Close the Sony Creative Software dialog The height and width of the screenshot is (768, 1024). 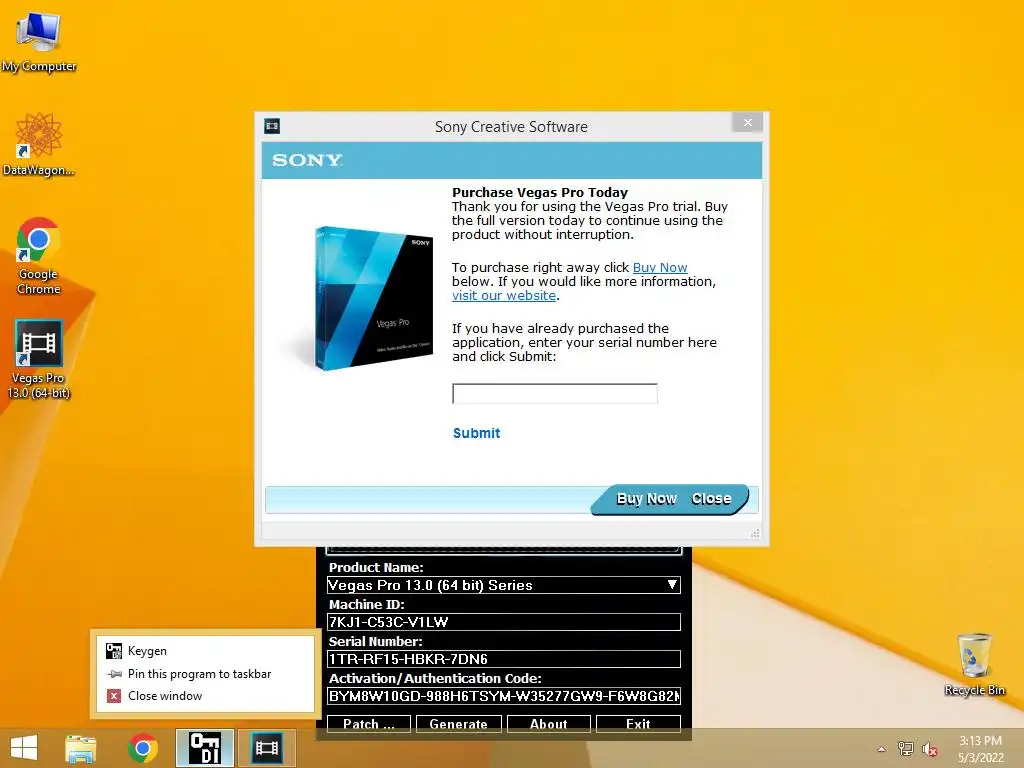click(x=748, y=122)
